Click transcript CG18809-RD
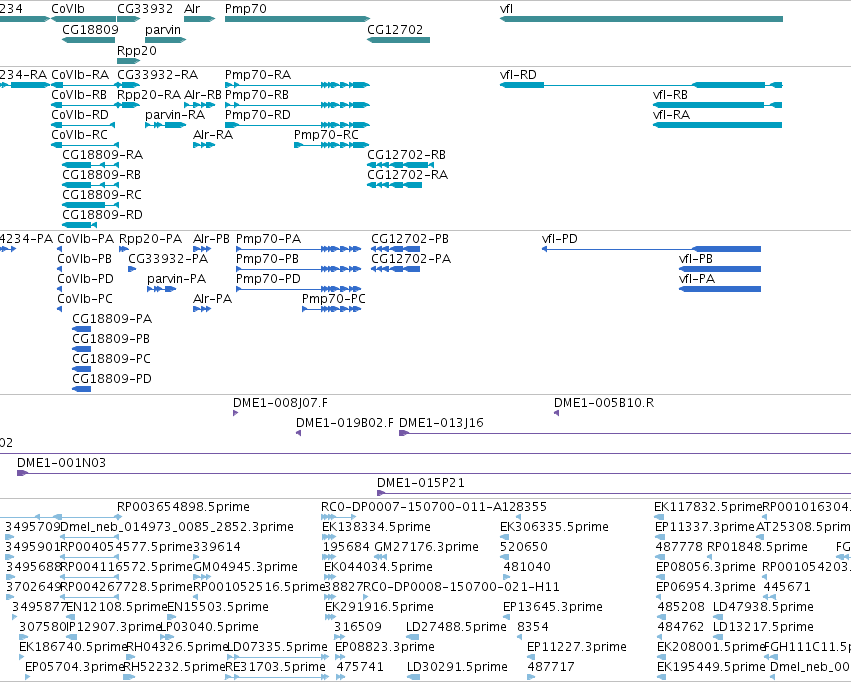The width and height of the screenshot is (851, 682). 80,225
